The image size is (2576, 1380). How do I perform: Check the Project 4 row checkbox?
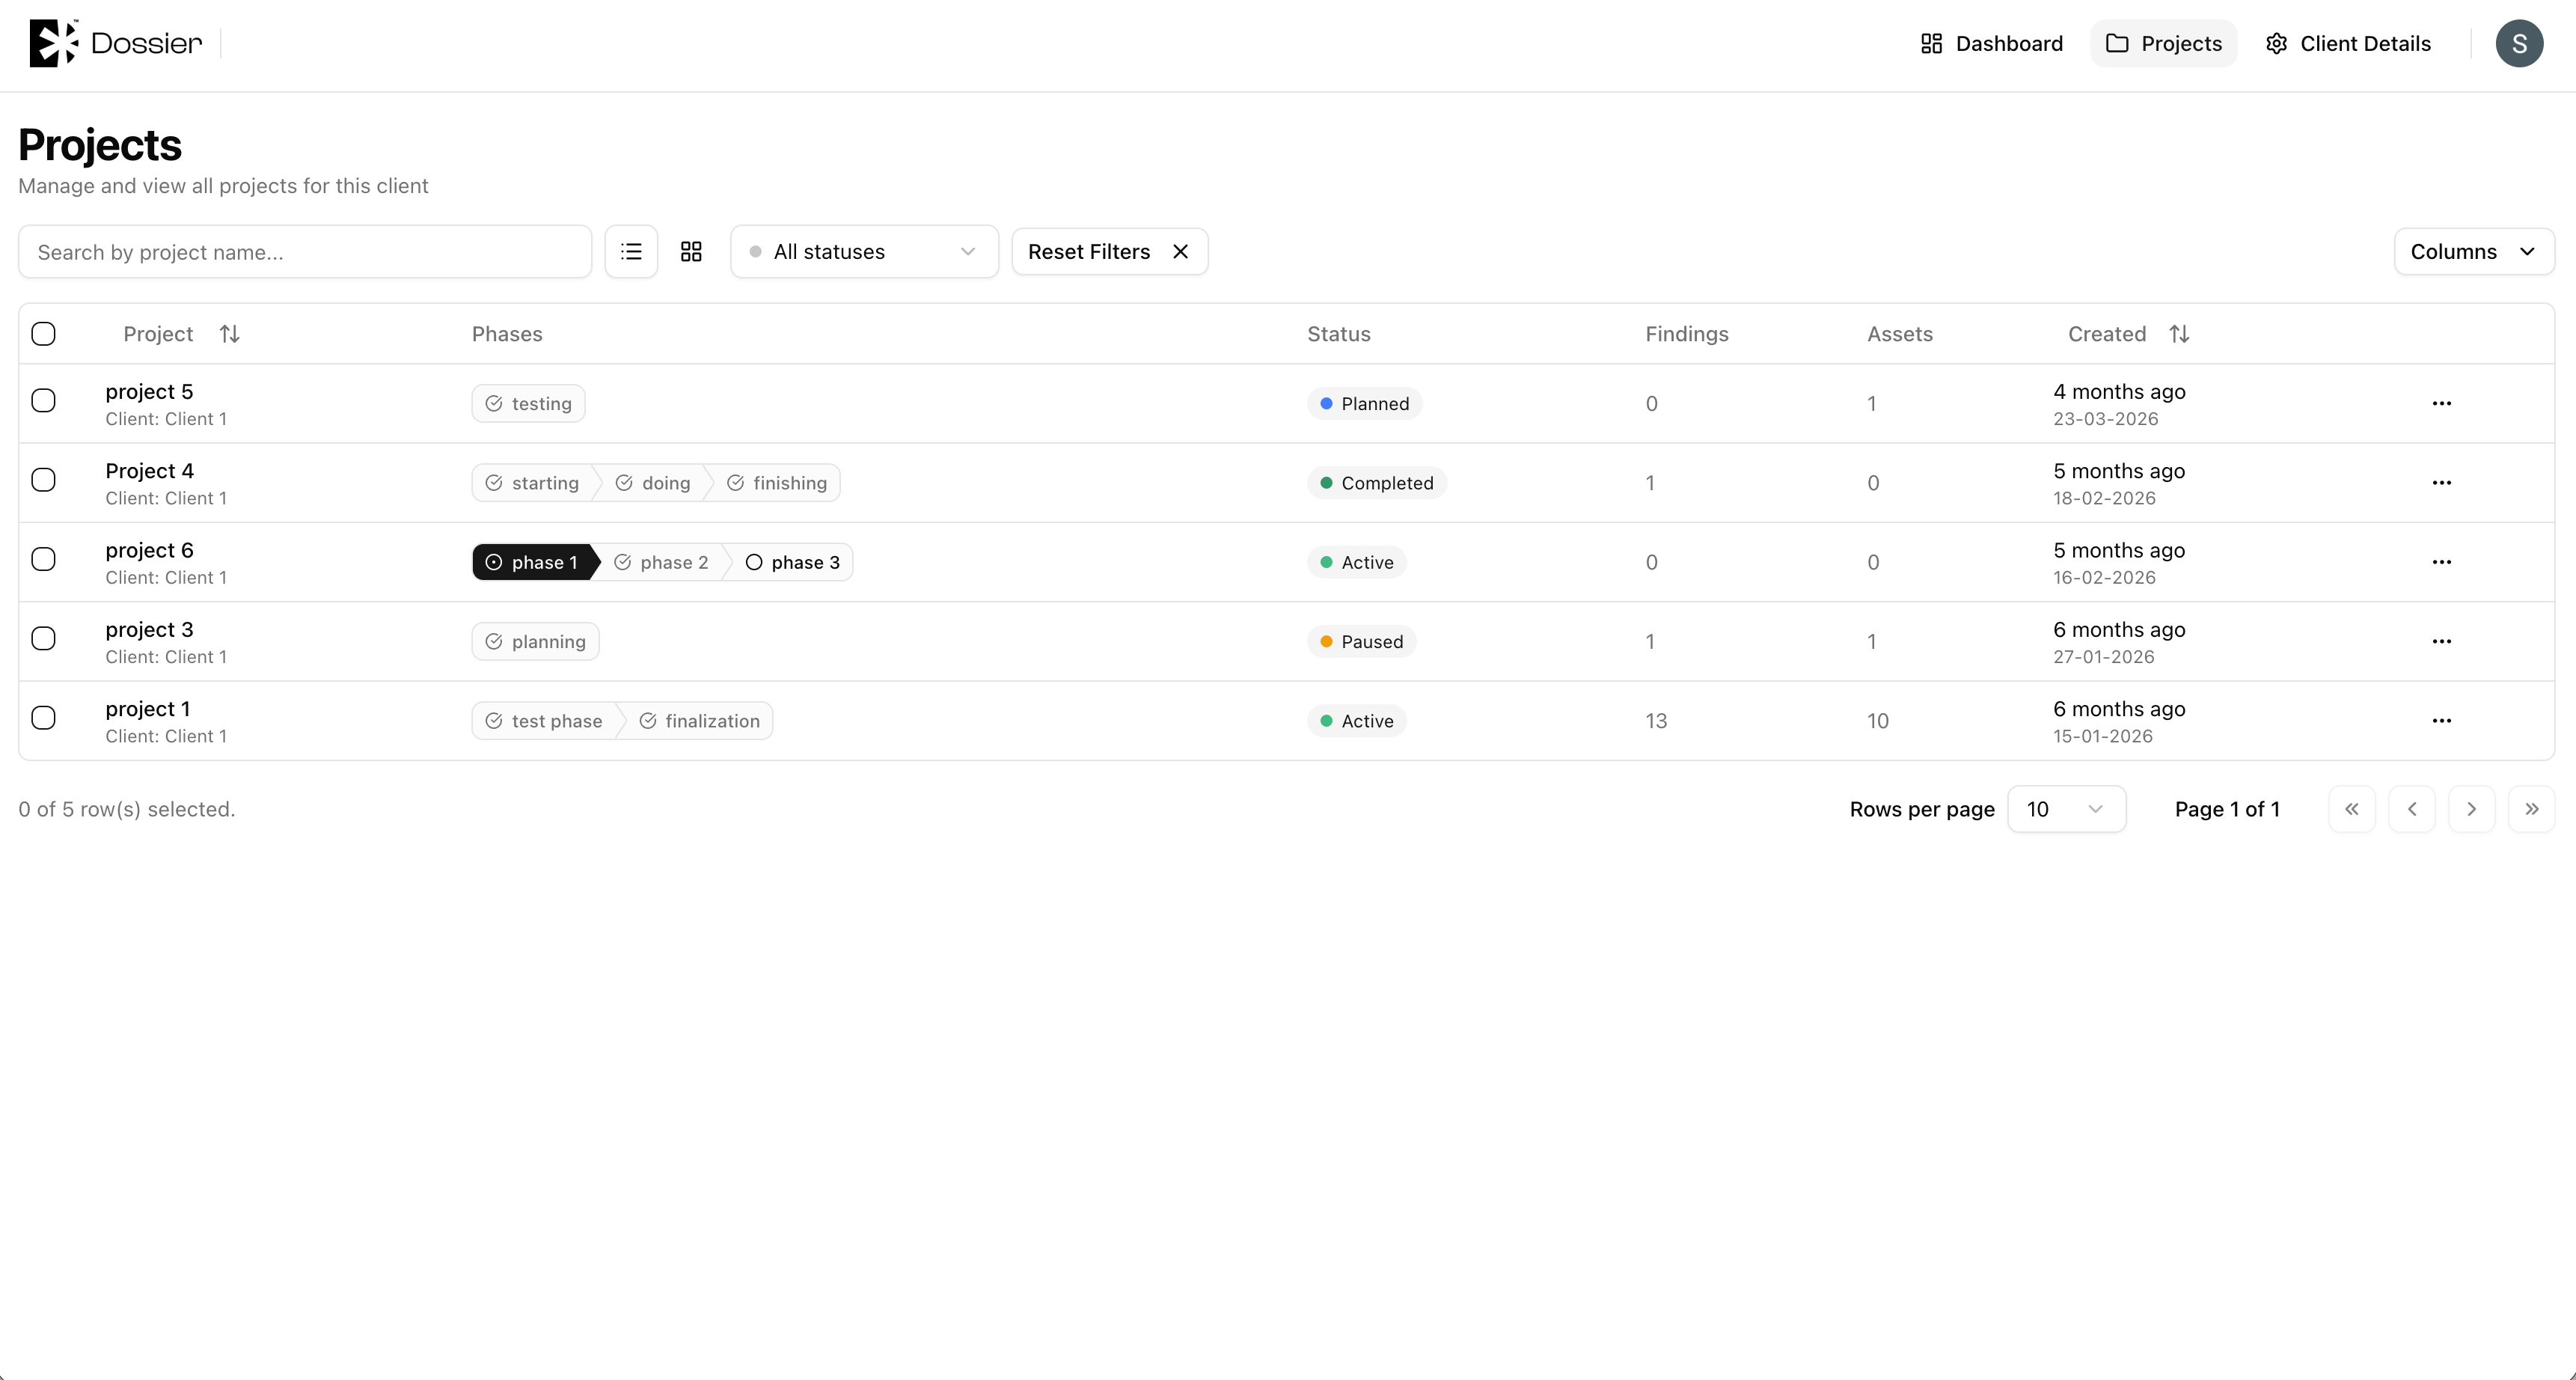tap(43, 480)
